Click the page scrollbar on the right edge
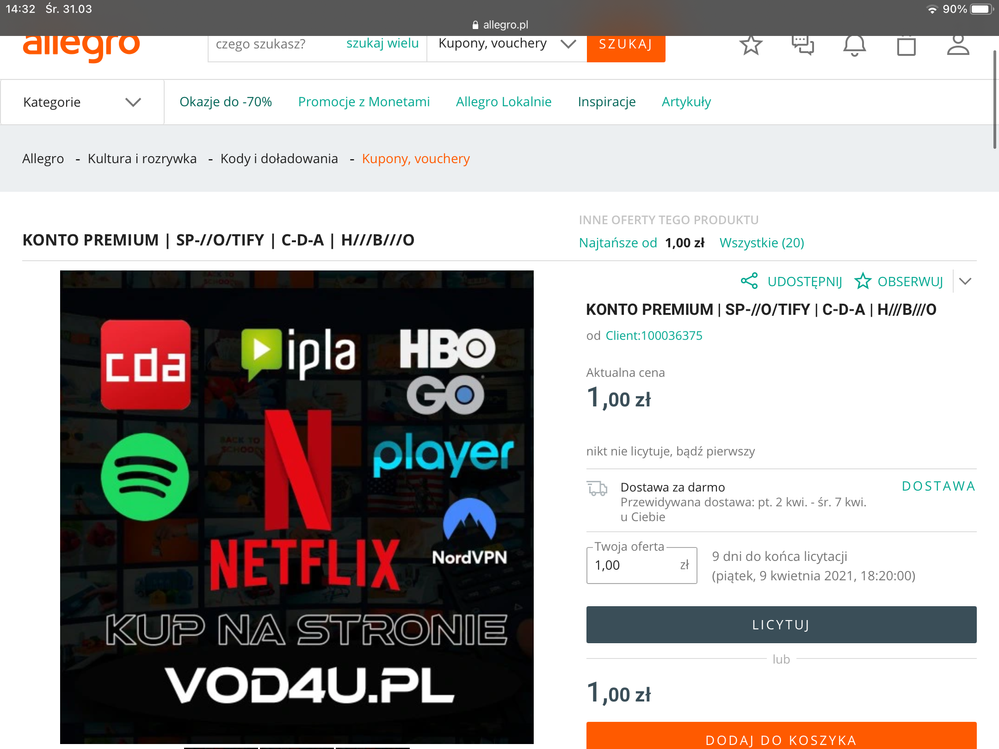The width and height of the screenshot is (999, 749). click(995, 99)
